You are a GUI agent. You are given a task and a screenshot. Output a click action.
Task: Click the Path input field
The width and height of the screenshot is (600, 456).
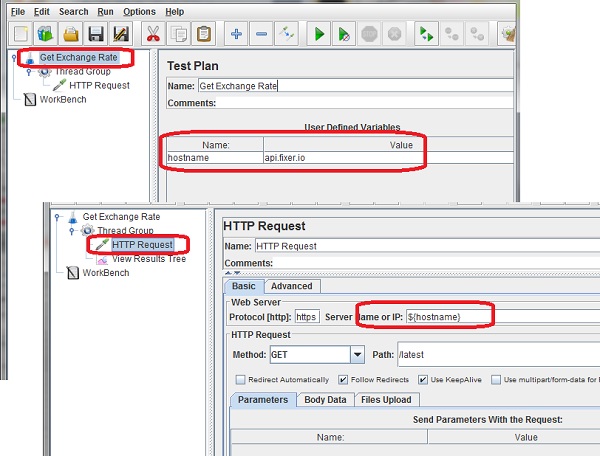pos(490,354)
